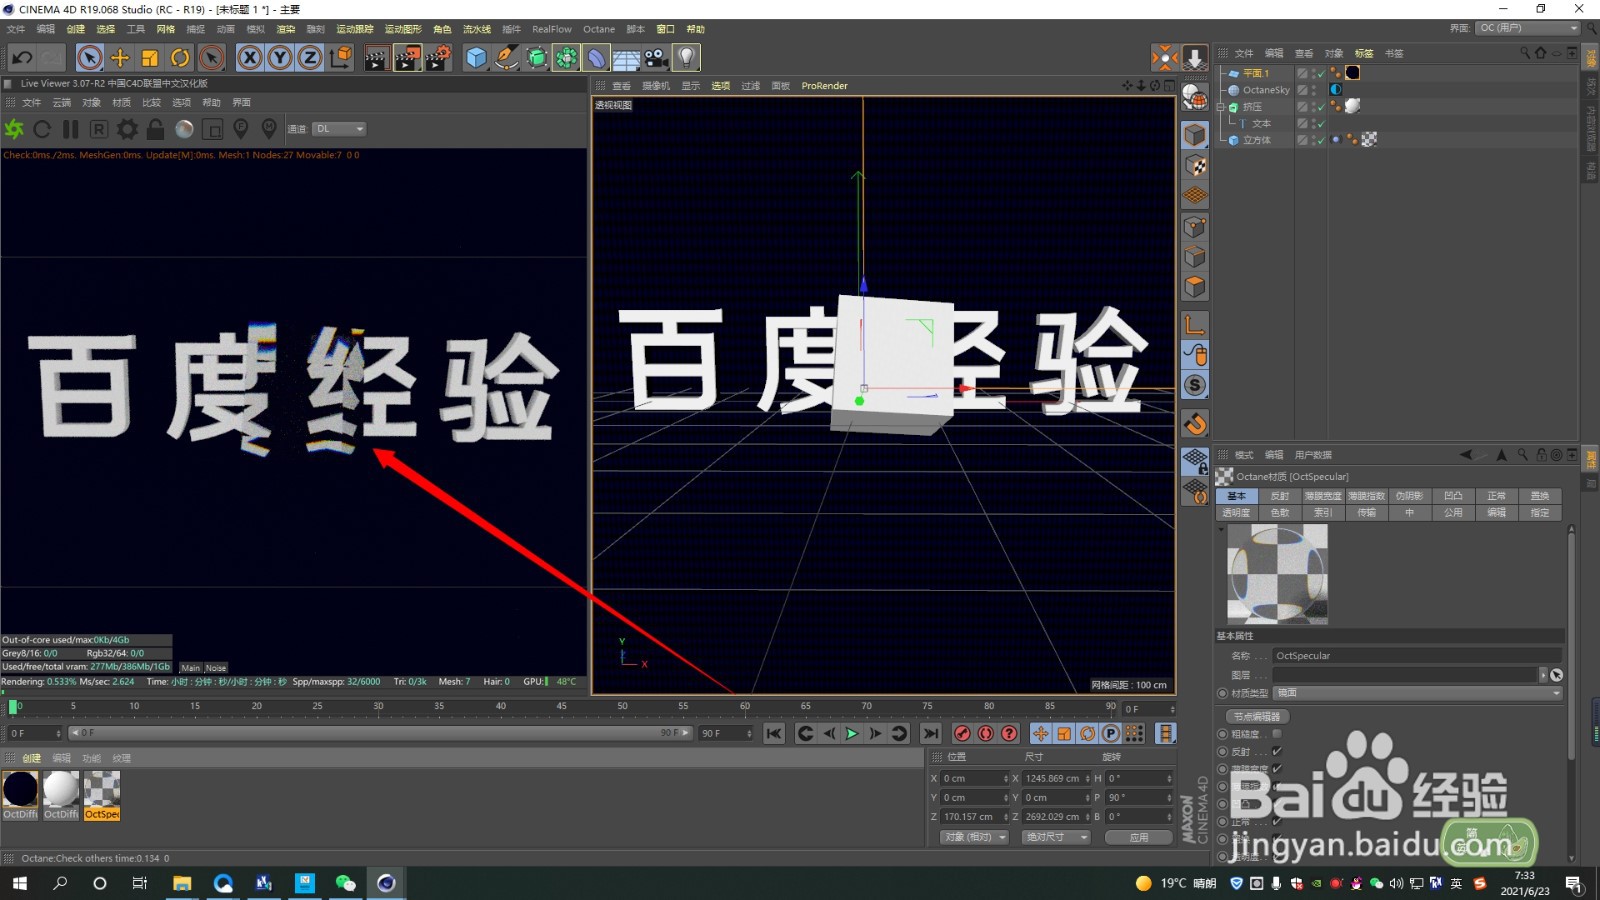Collapse the material preview triangle
This screenshot has width=1600, height=900.
click(x=1221, y=530)
